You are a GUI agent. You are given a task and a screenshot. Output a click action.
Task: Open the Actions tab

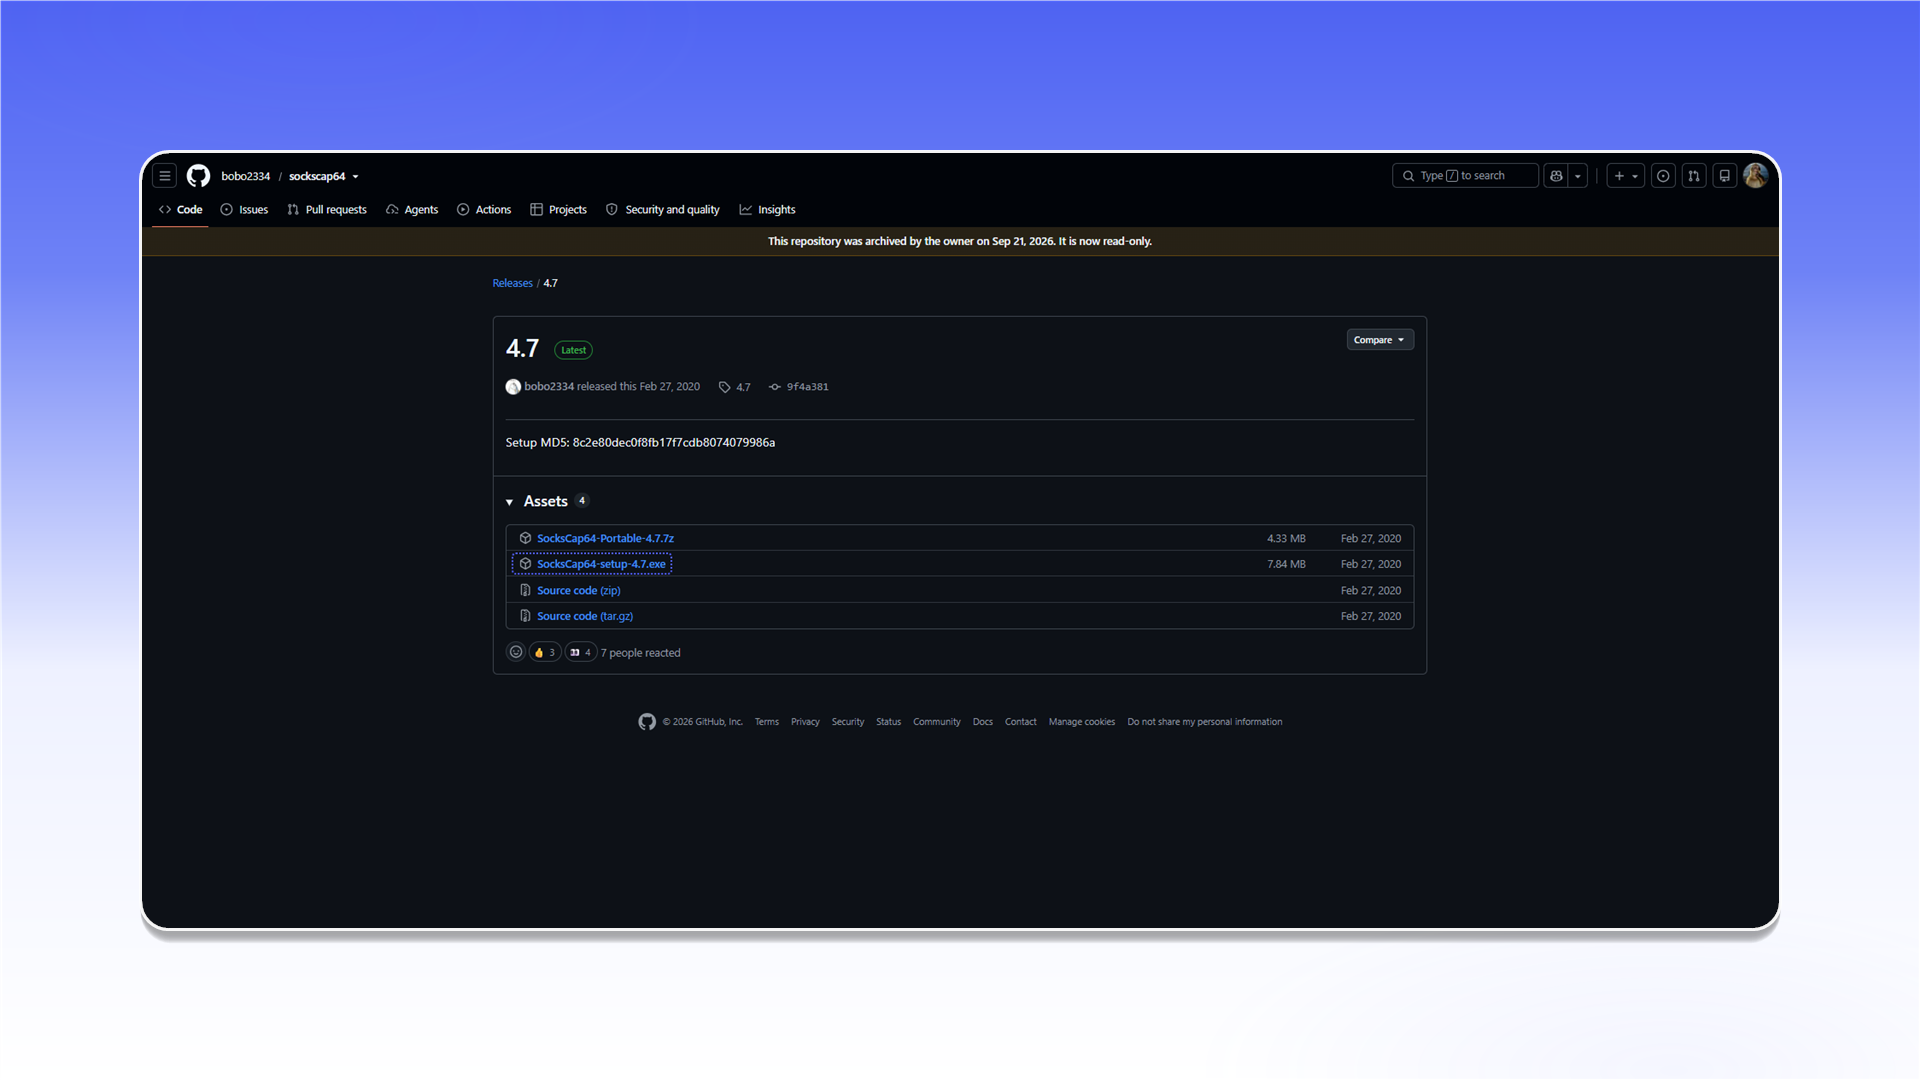pos(484,210)
